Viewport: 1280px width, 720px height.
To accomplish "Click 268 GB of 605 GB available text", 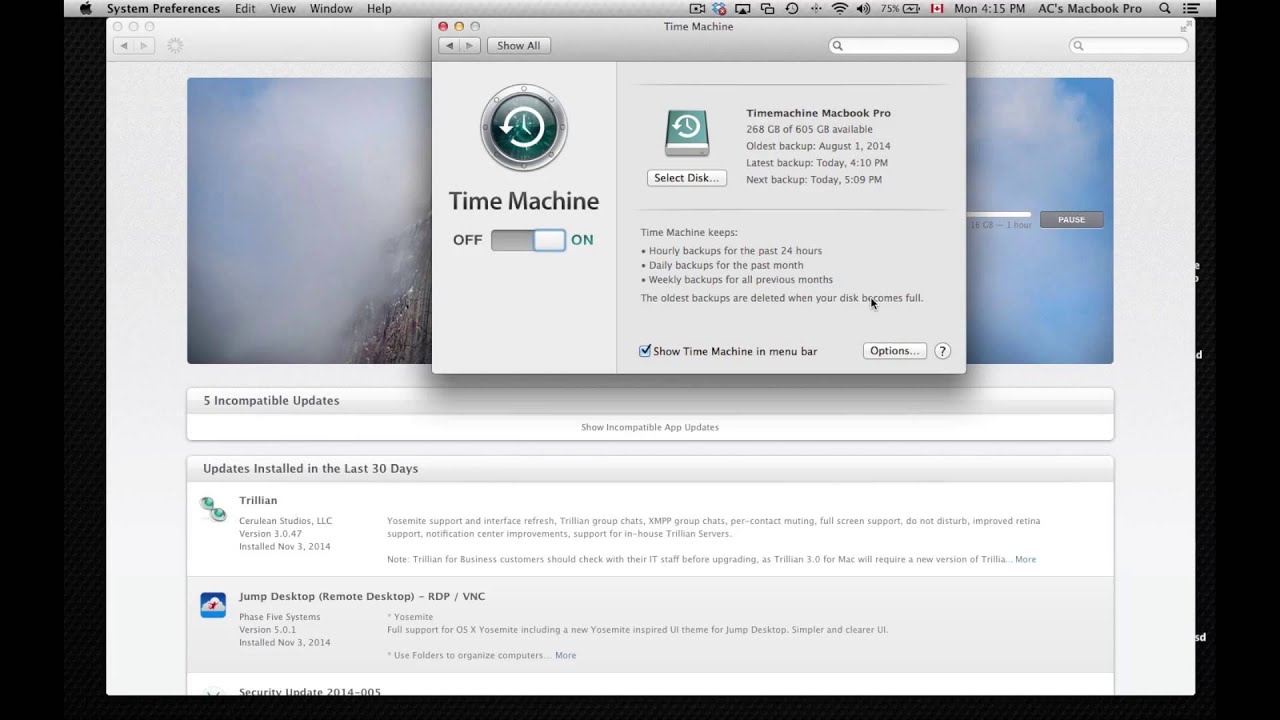I will (x=809, y=129).
